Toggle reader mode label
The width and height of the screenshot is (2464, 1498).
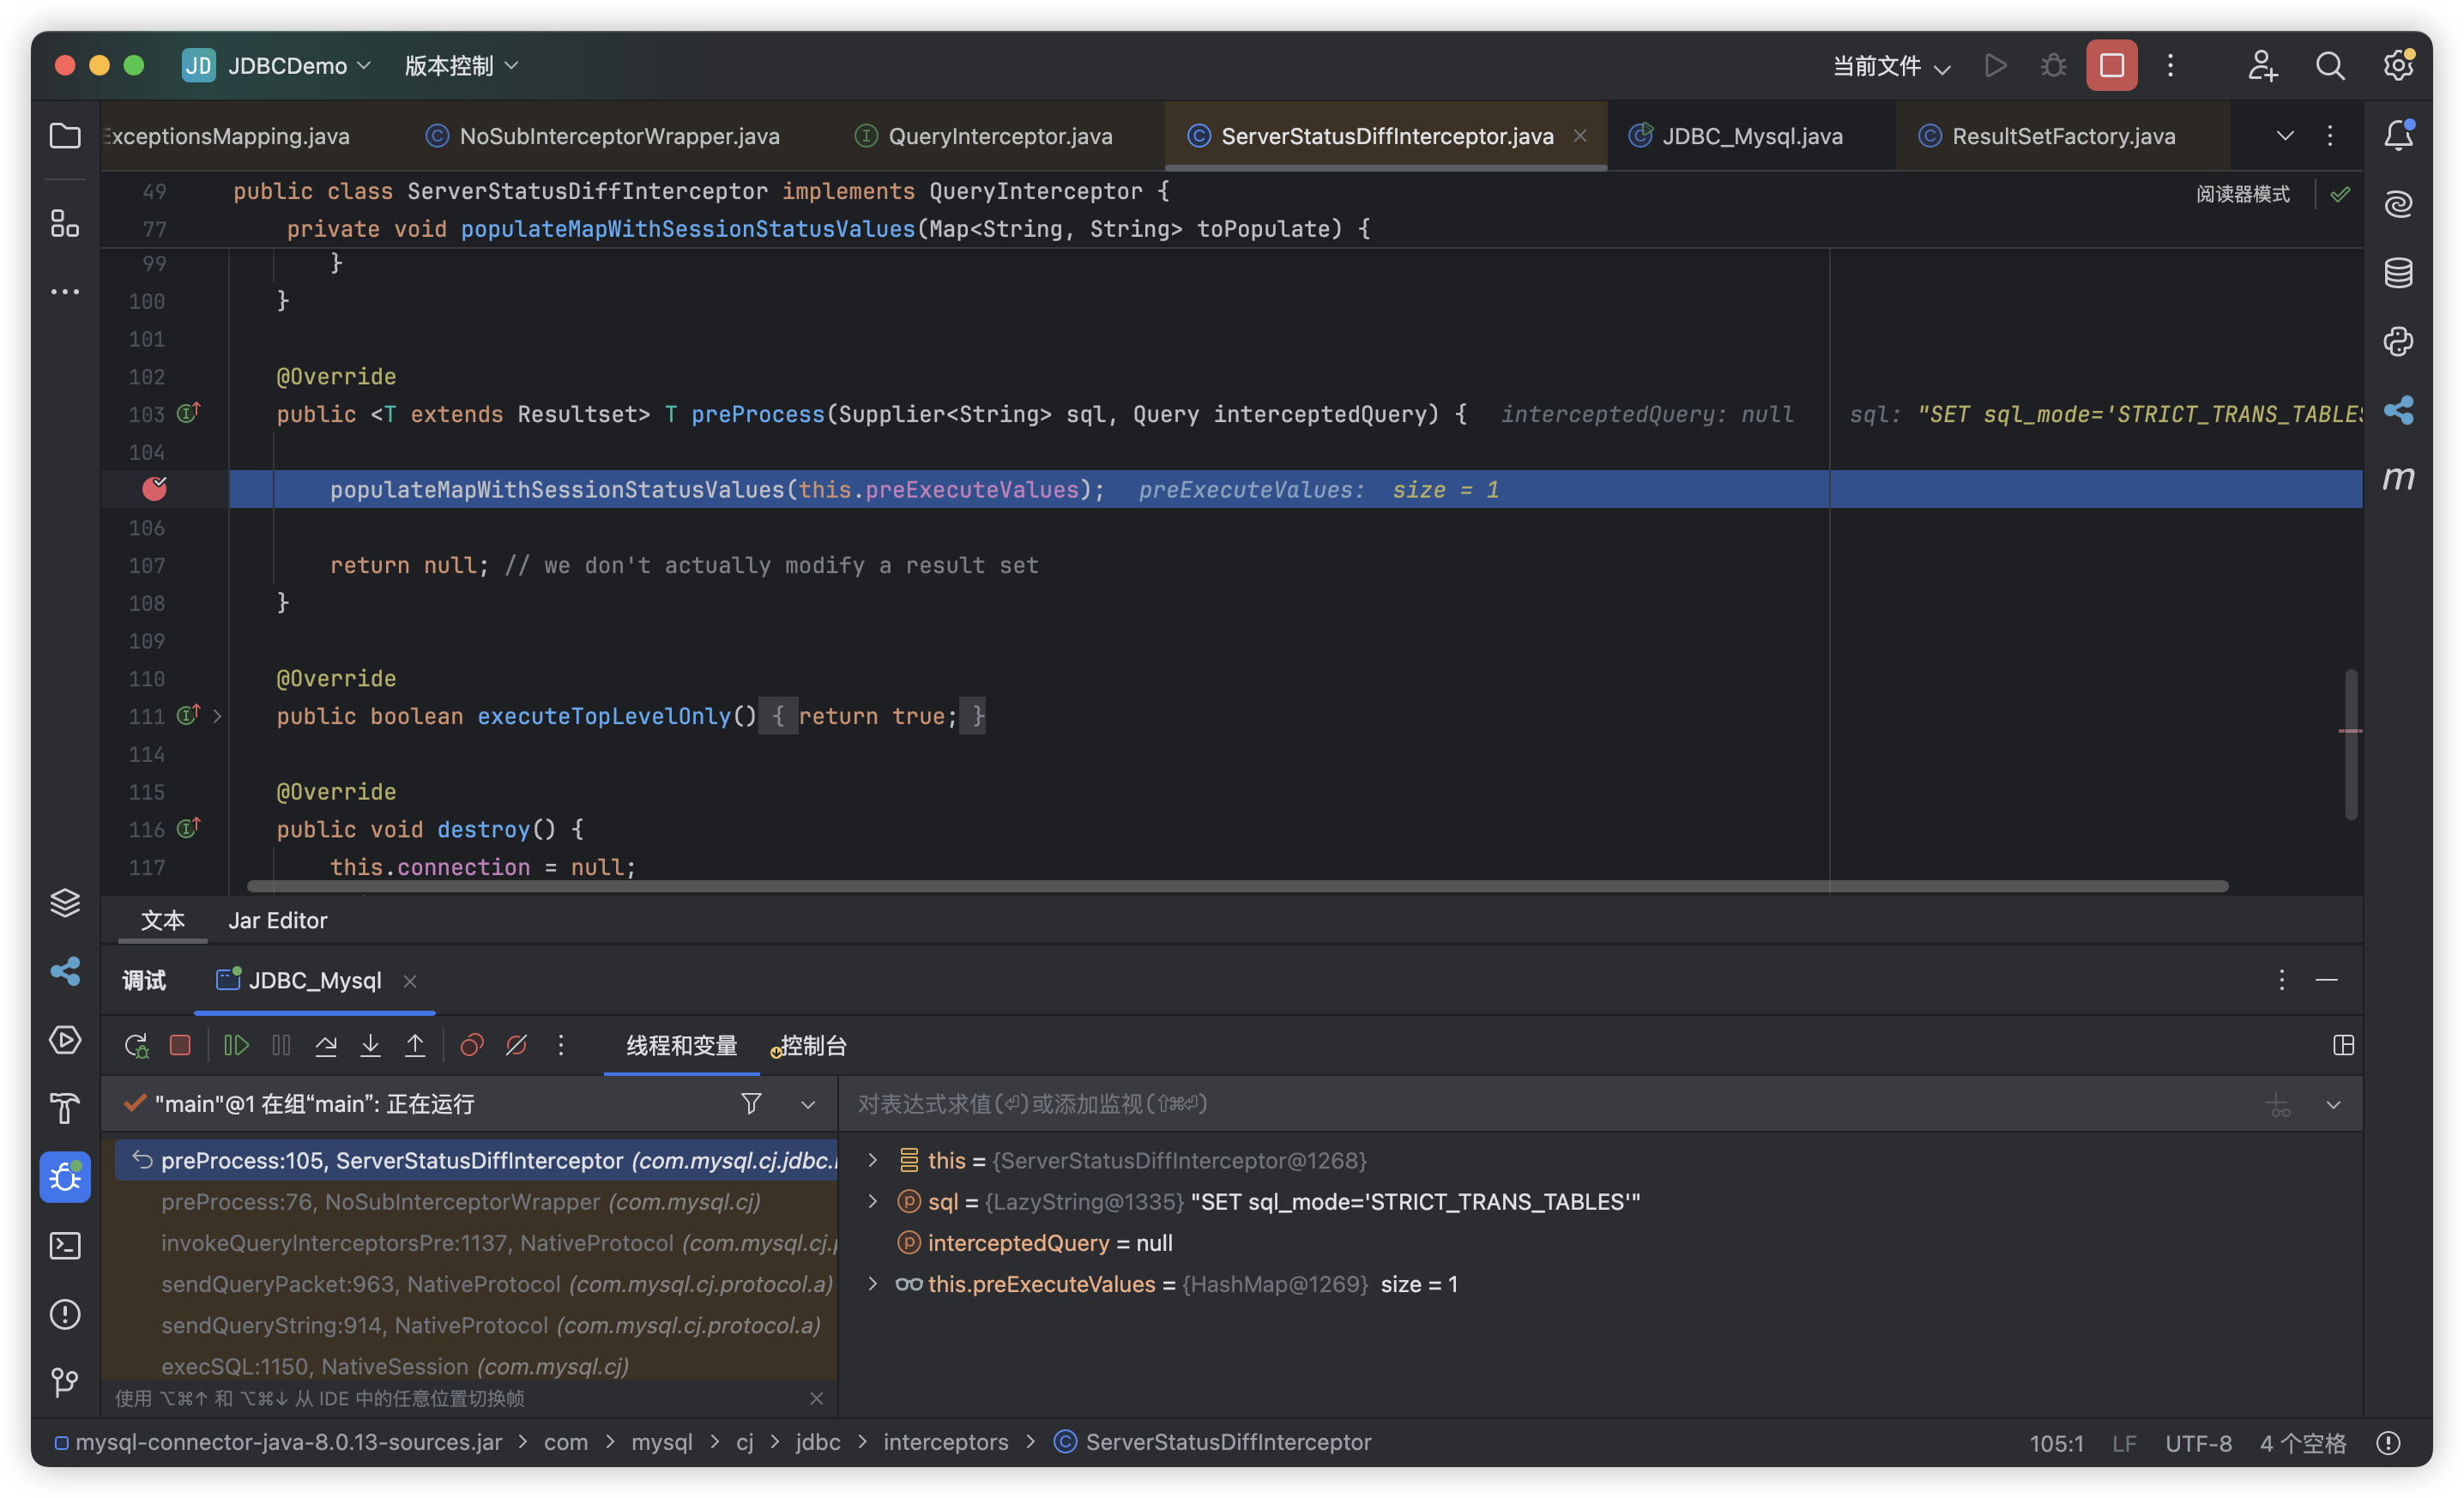(x=2242, y=194)
